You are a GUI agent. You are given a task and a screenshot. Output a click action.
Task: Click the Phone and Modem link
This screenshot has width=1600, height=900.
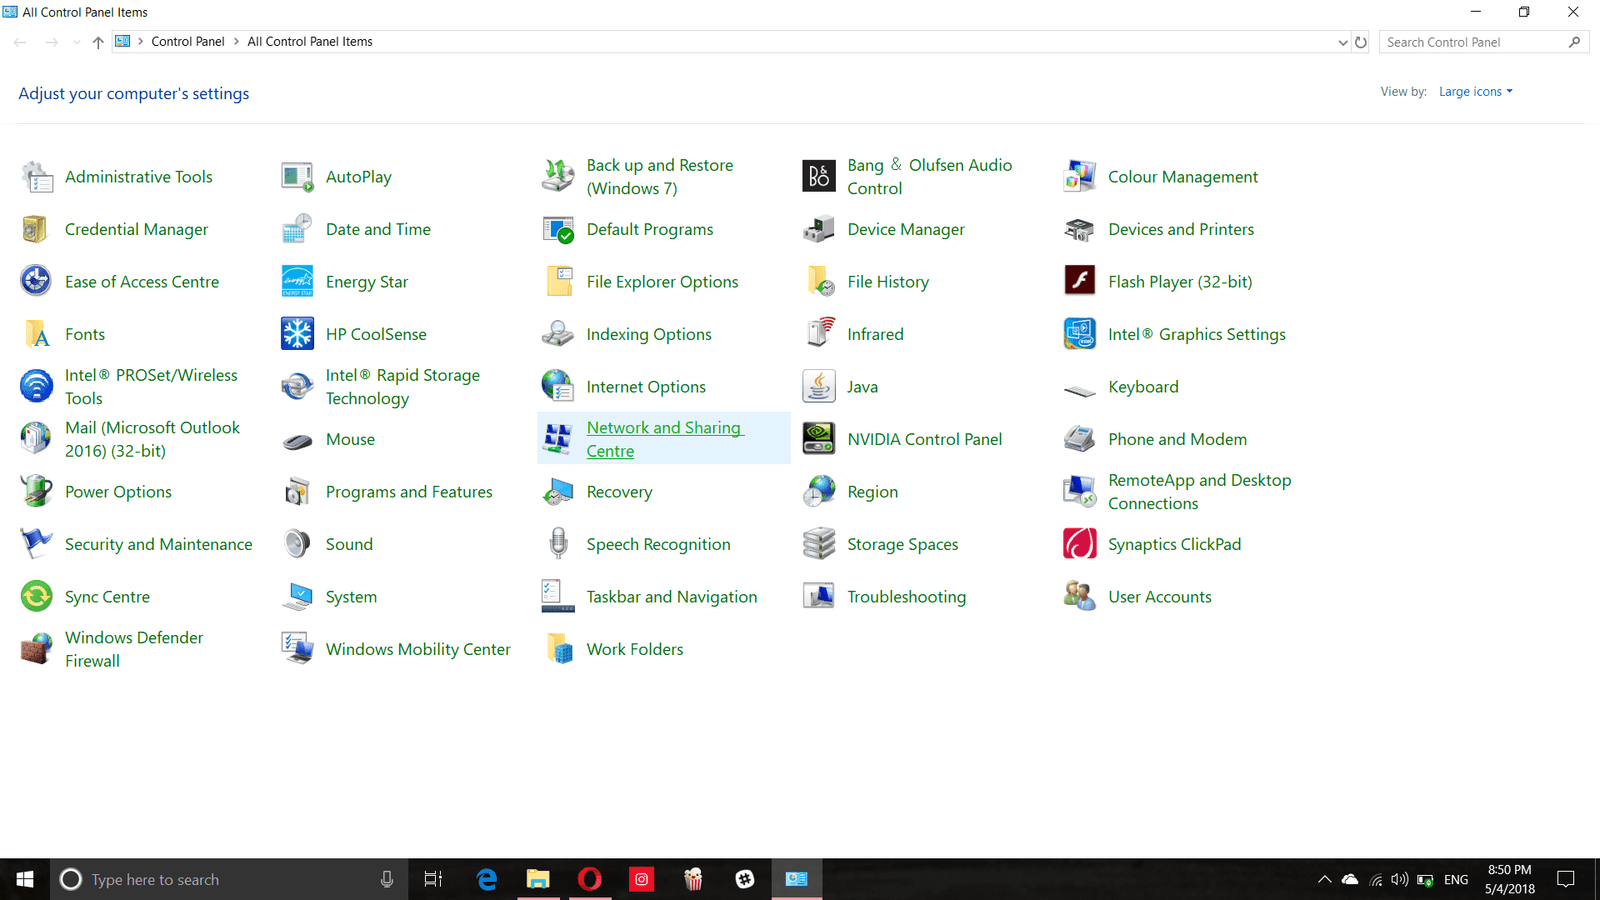[x=1177, y=439]
